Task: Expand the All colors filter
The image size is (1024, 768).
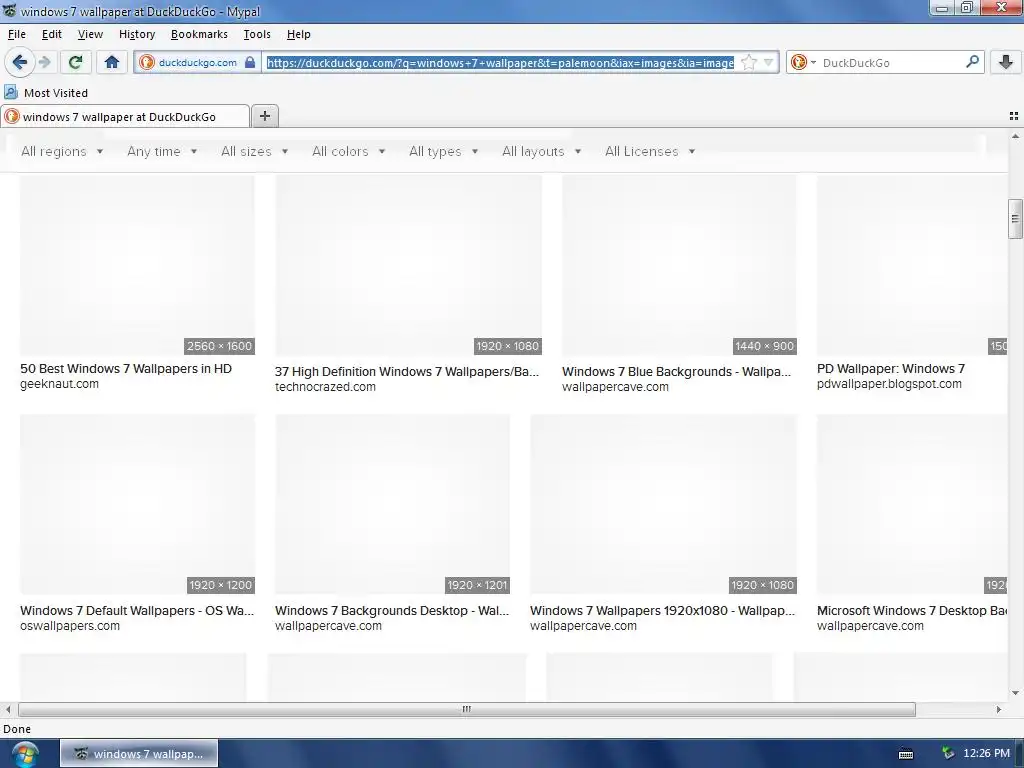Action: click(348, 152)
